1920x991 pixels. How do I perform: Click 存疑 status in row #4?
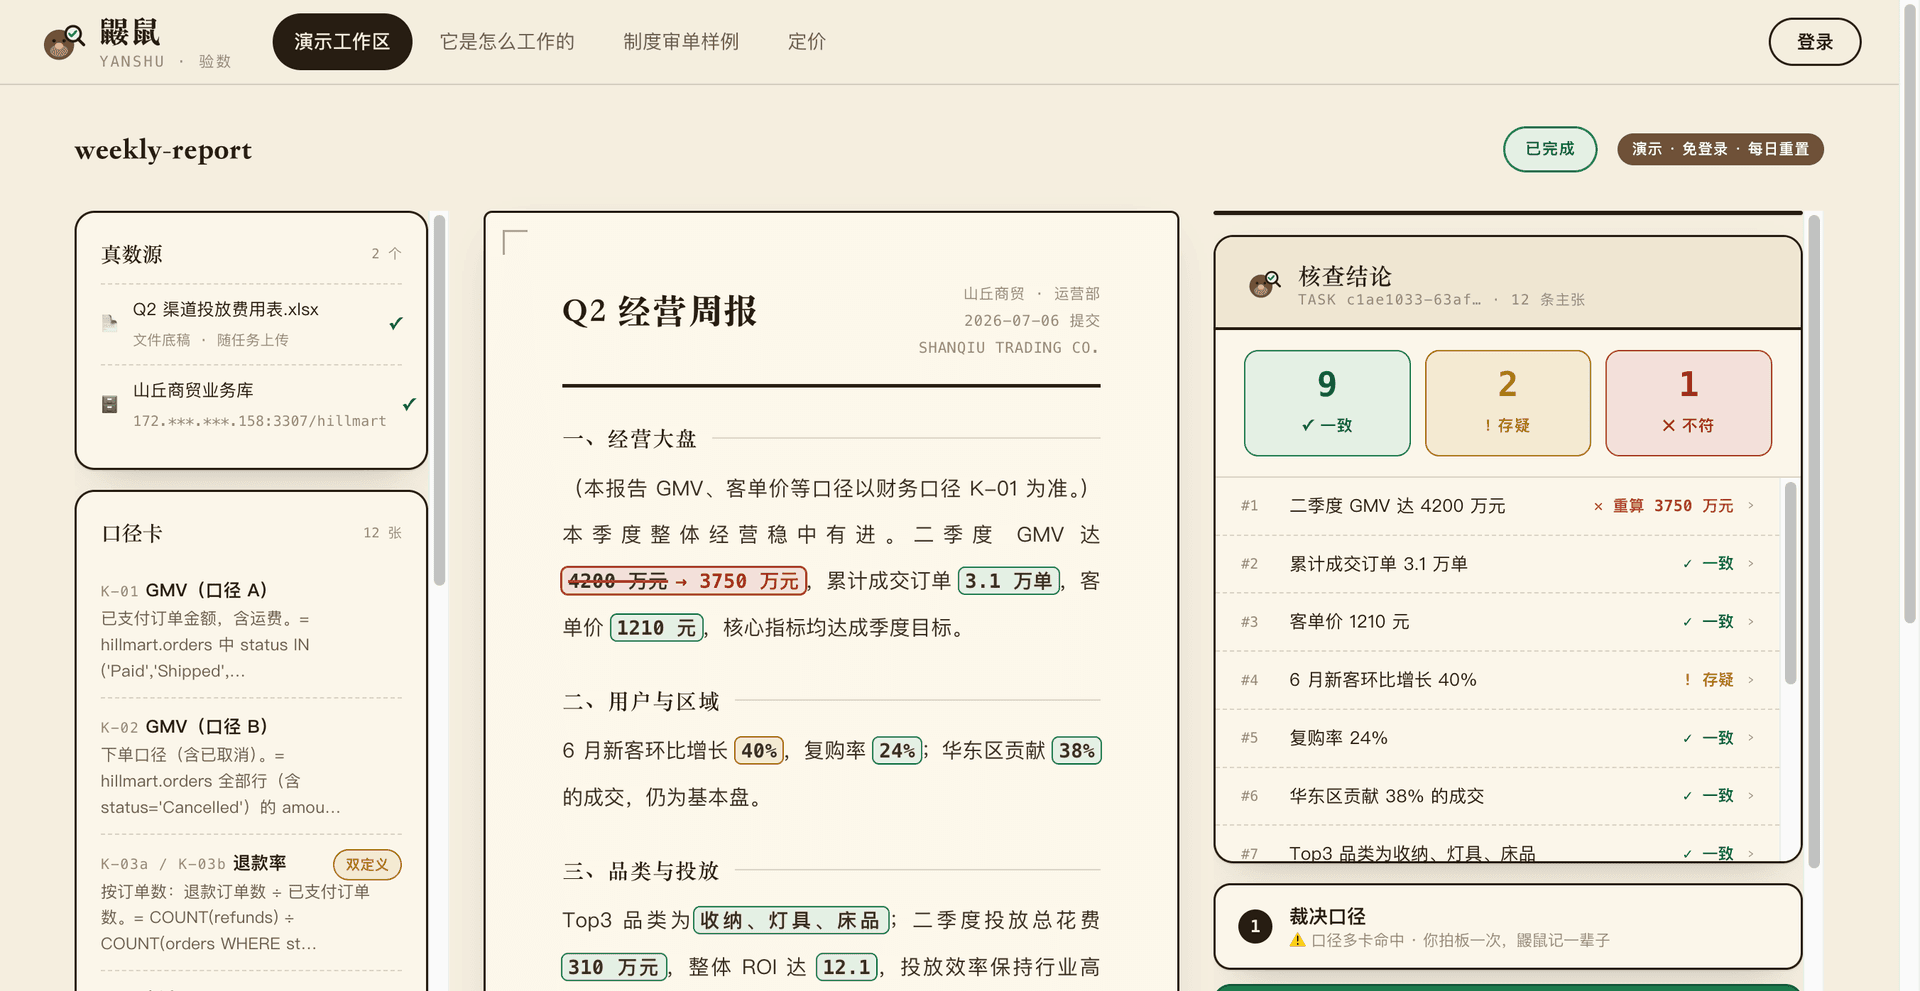click(1718, 680)
